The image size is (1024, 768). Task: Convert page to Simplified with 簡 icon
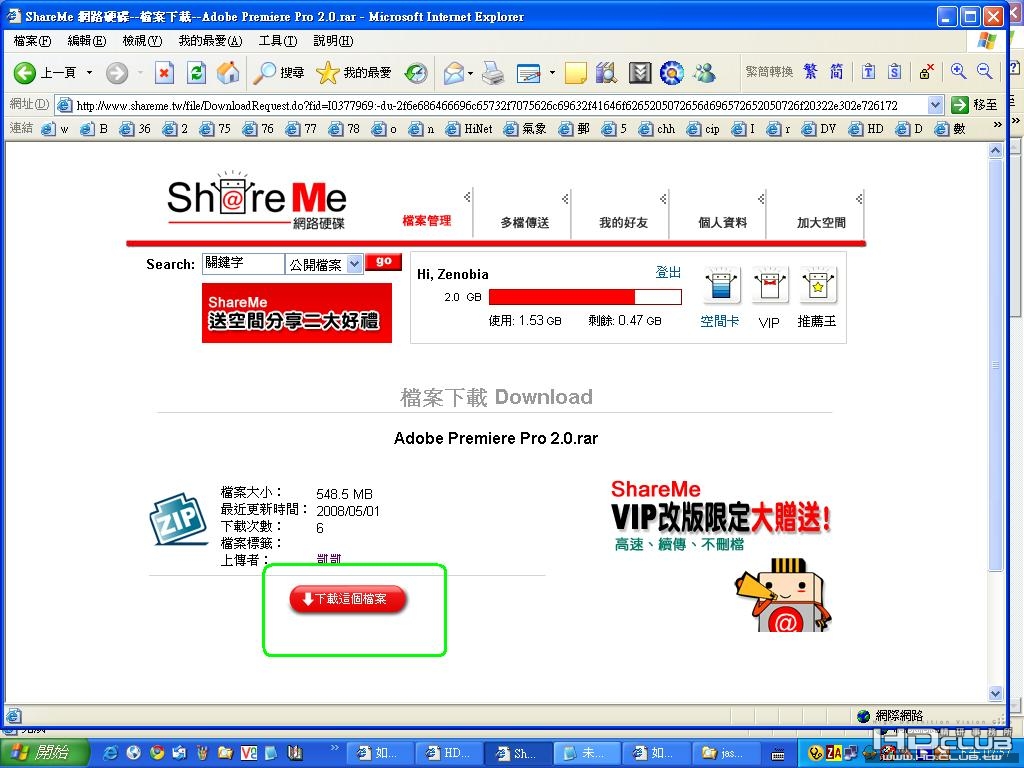click(x=837, y=71)
